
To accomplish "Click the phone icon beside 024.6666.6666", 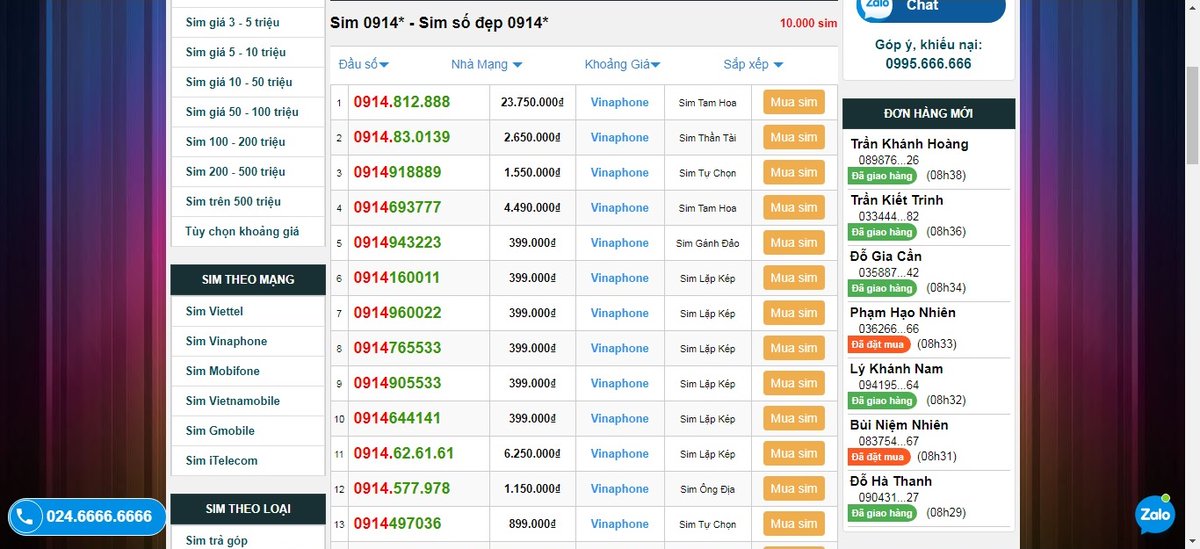I will pyautogui.click(x=26, y=517).
